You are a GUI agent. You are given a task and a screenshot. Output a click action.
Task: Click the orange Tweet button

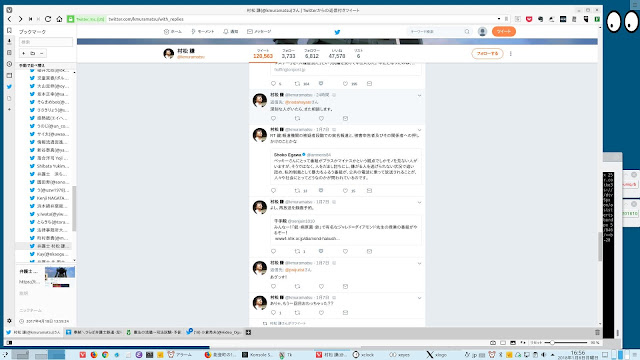pyautogui.click(x=504, y=31)
